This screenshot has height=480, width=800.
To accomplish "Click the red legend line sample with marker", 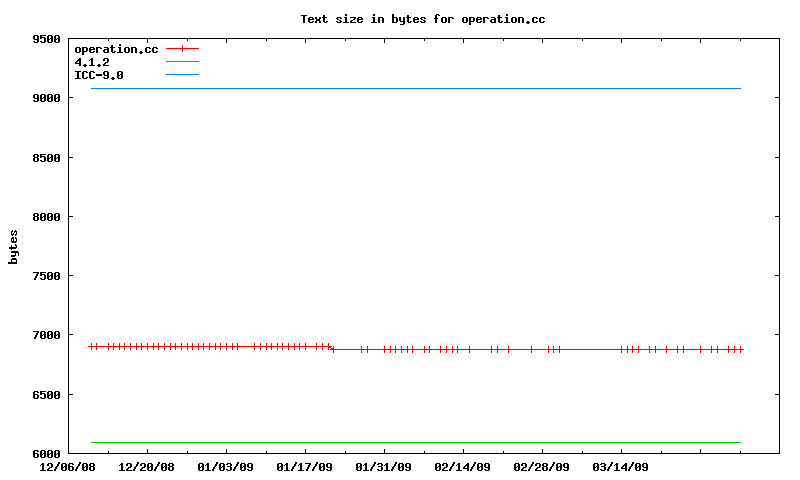I will click(x=182, y=49).
